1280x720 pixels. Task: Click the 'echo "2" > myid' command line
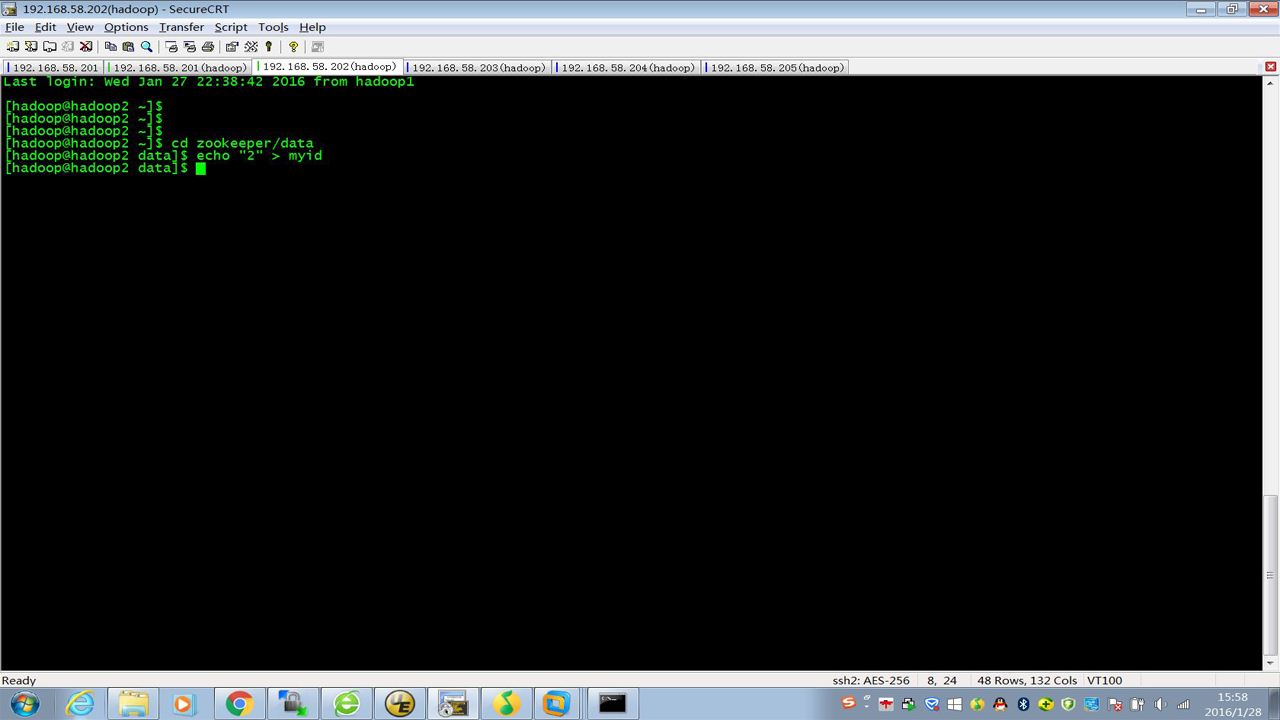(x=163, y=155)
